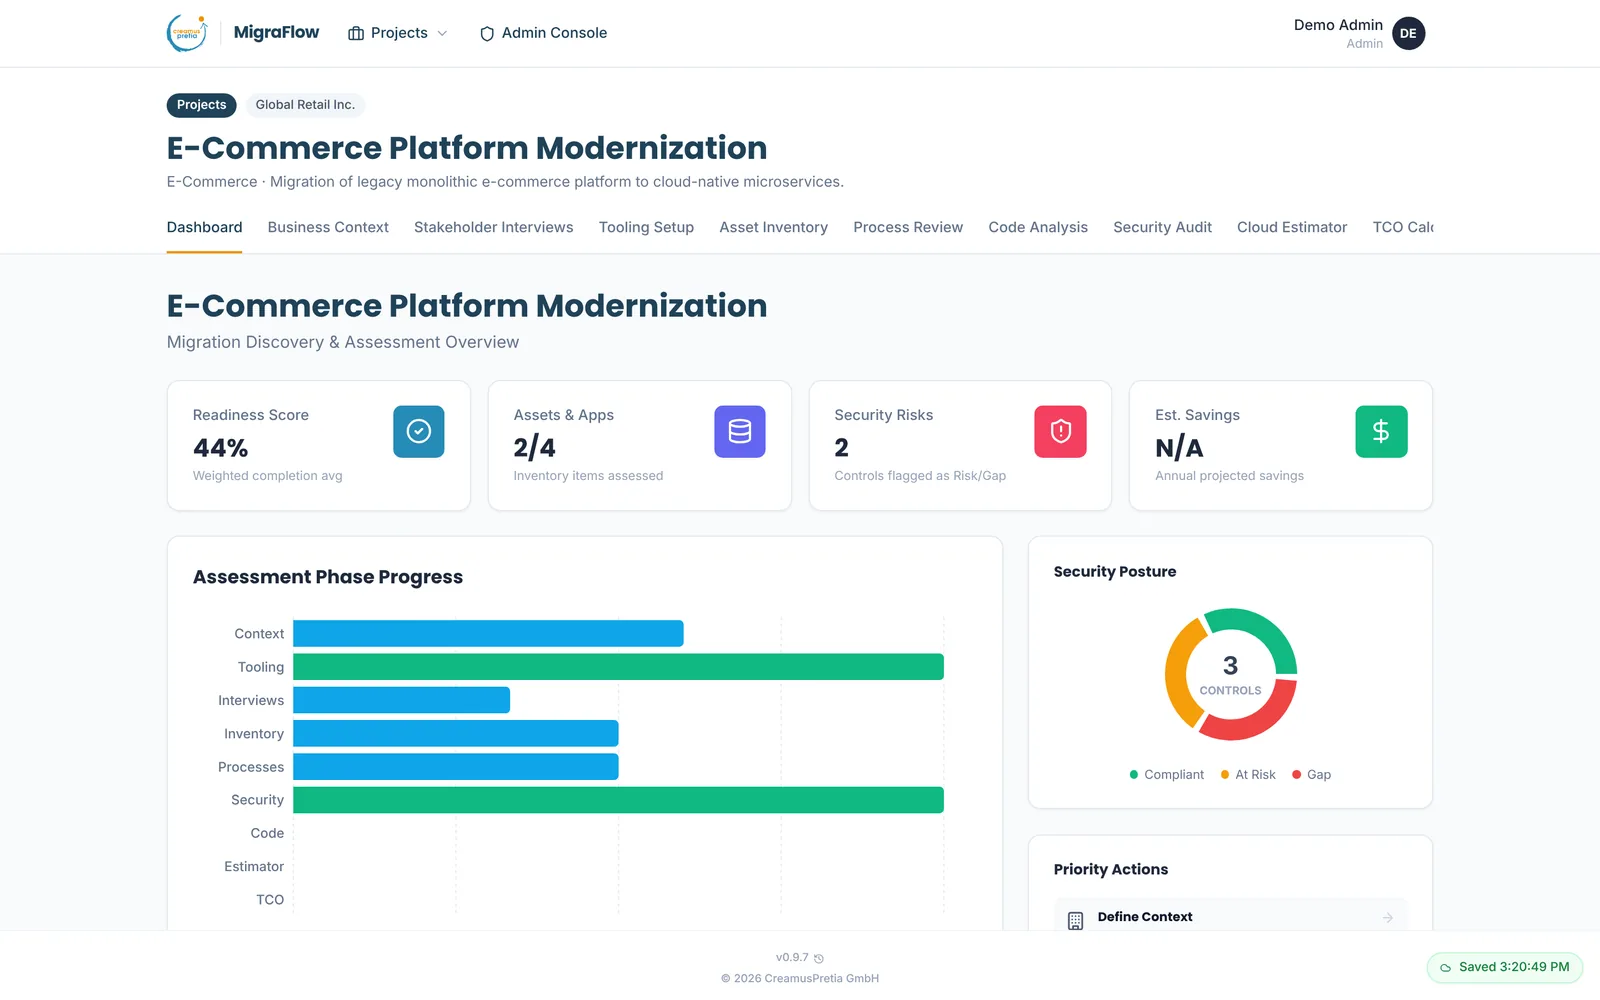
Task: Open the Define Context priority action
Action: coord(1230,917)
